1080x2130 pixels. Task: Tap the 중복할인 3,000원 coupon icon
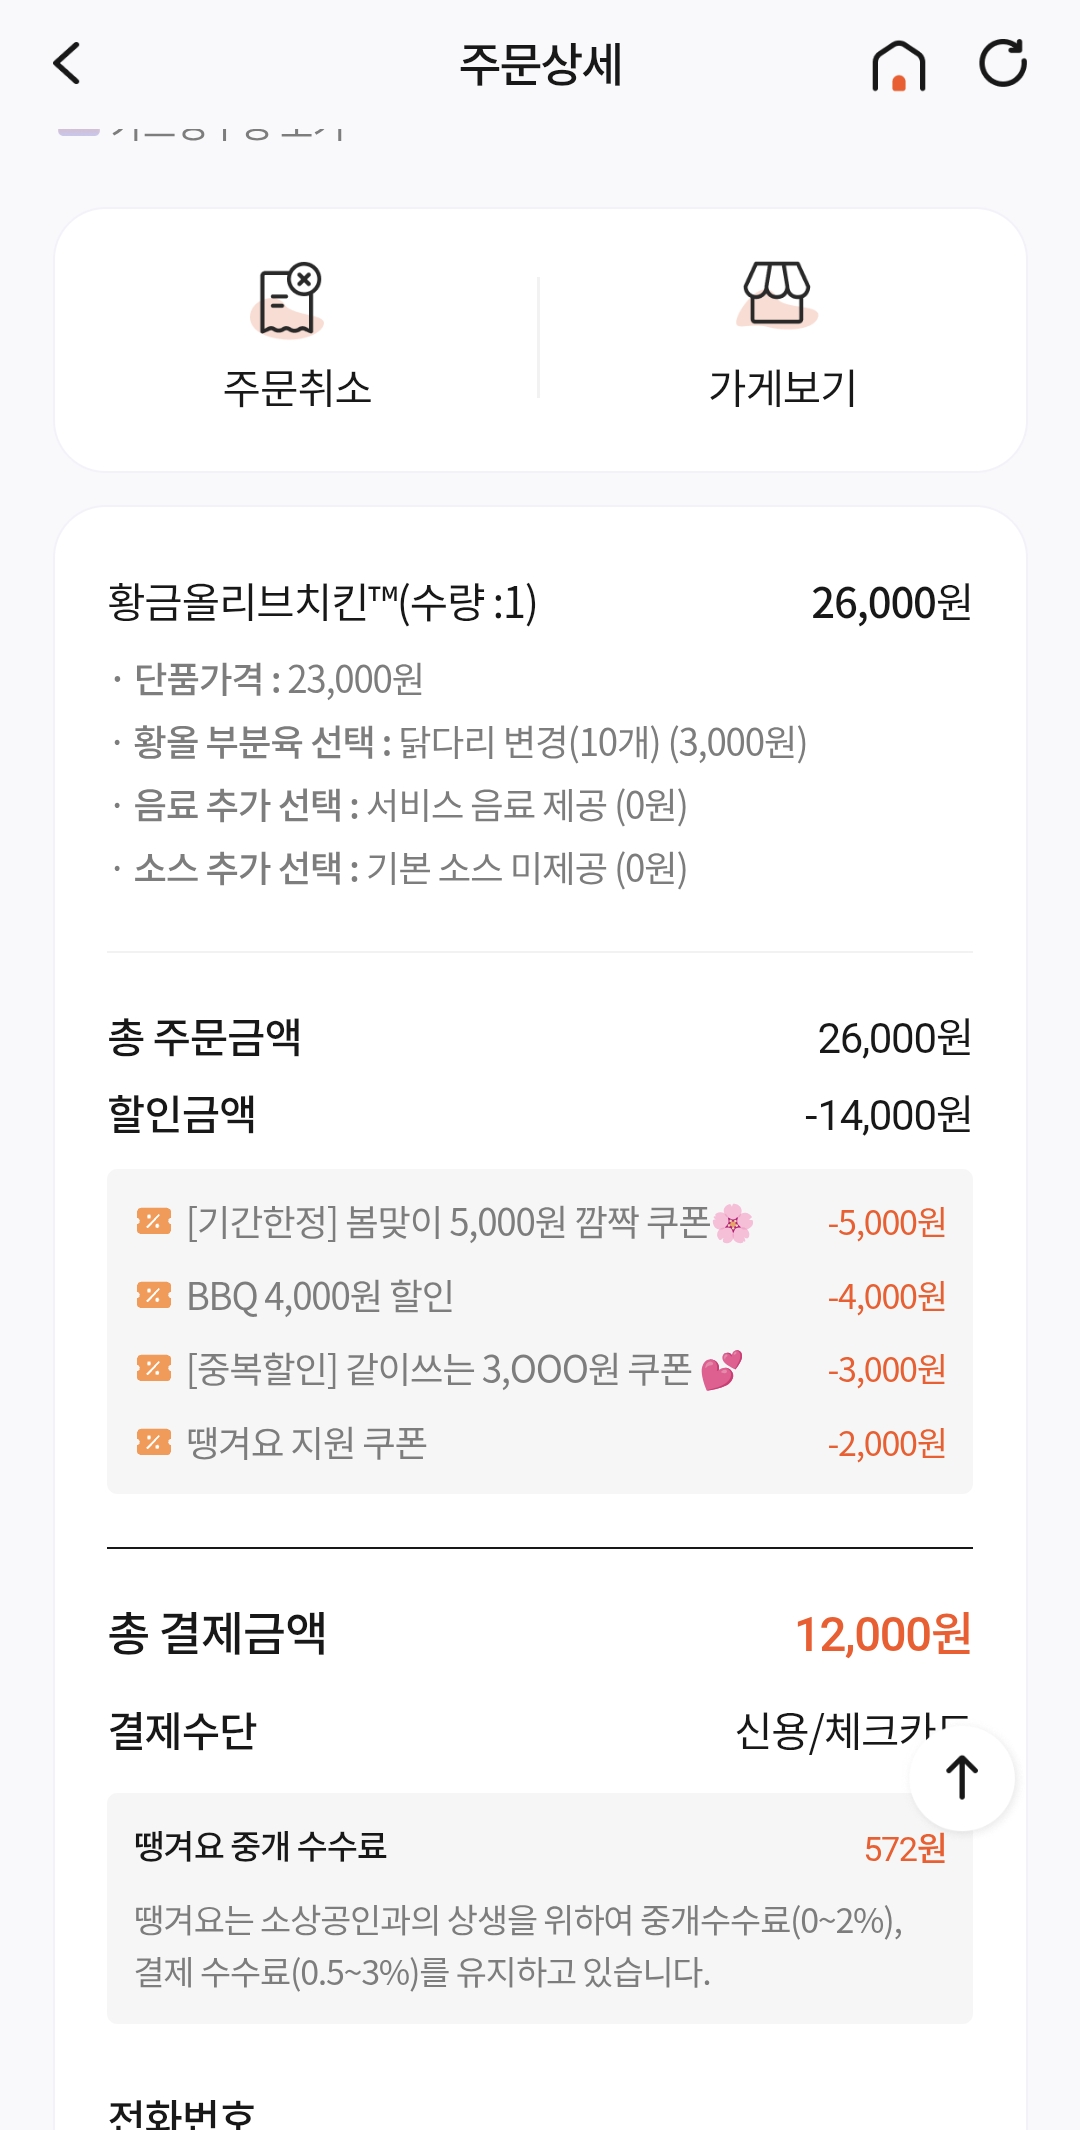click(153, 1368)
